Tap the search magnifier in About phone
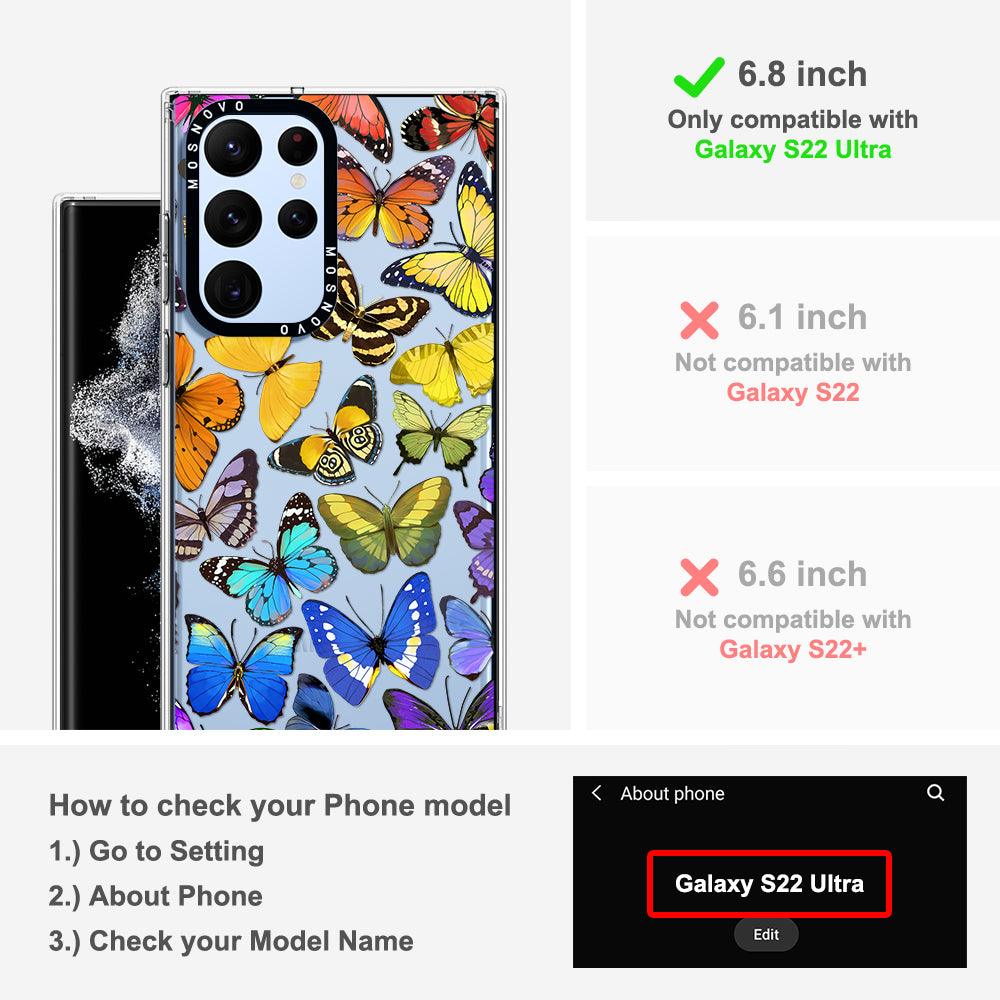This screenshot has width=1000, height=1000. click(x=935, y=793)
